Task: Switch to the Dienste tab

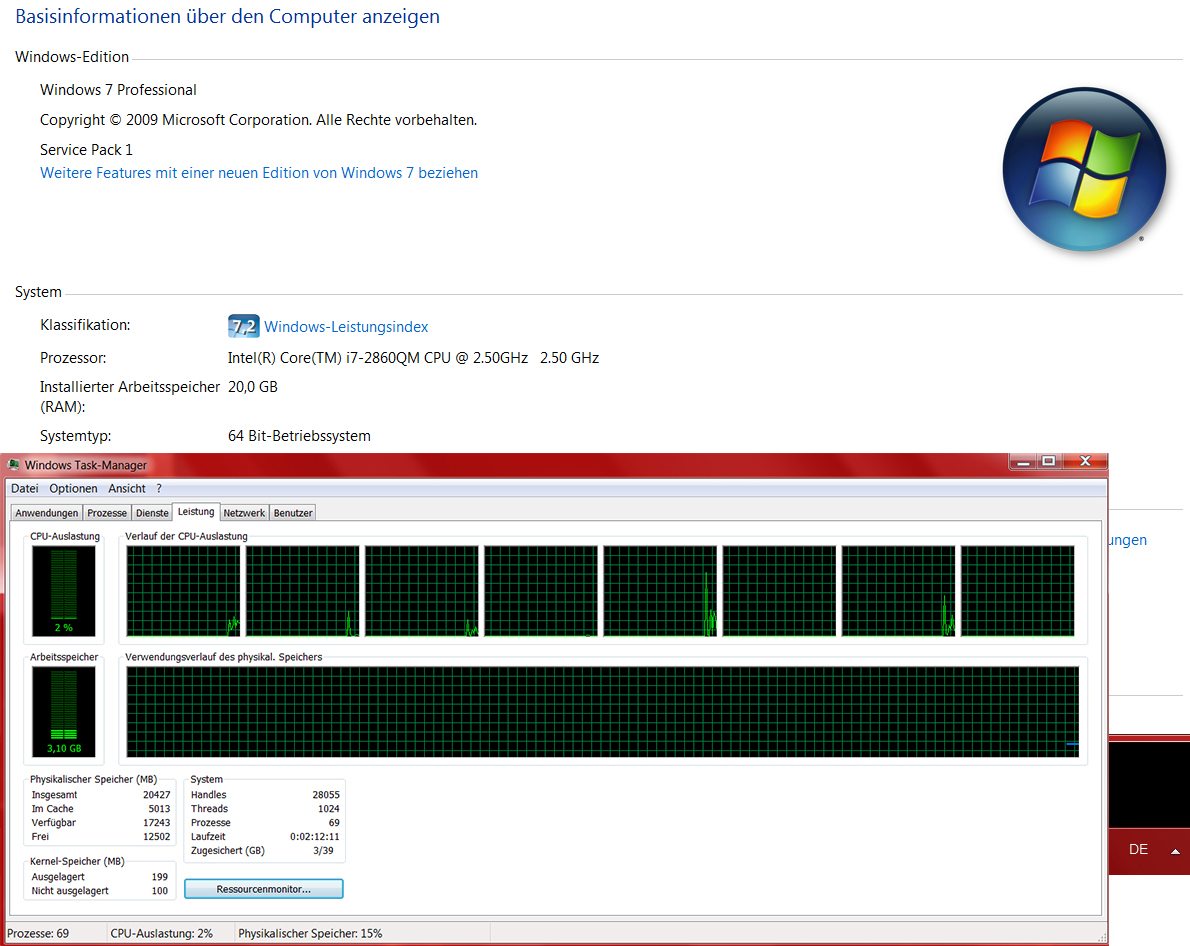Action: [152, 513]
